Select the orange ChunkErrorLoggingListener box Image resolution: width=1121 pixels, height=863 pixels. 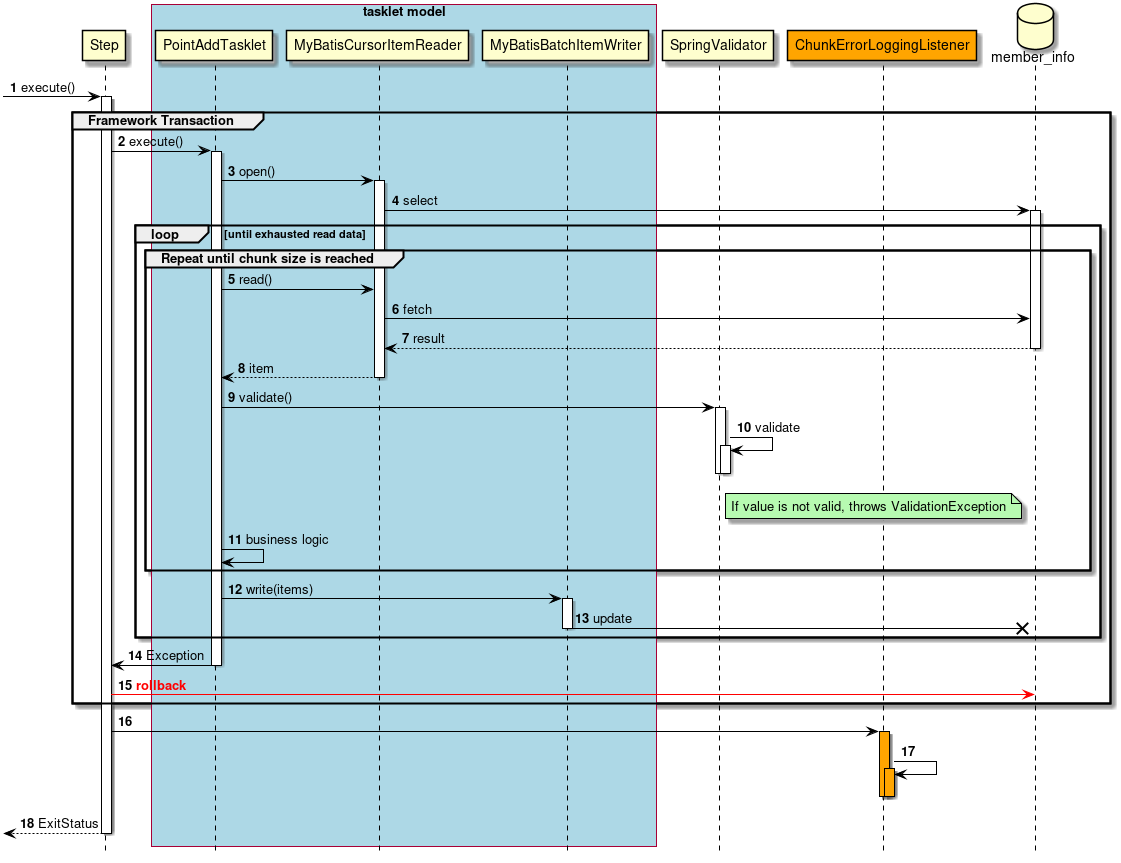coord(882,45)
